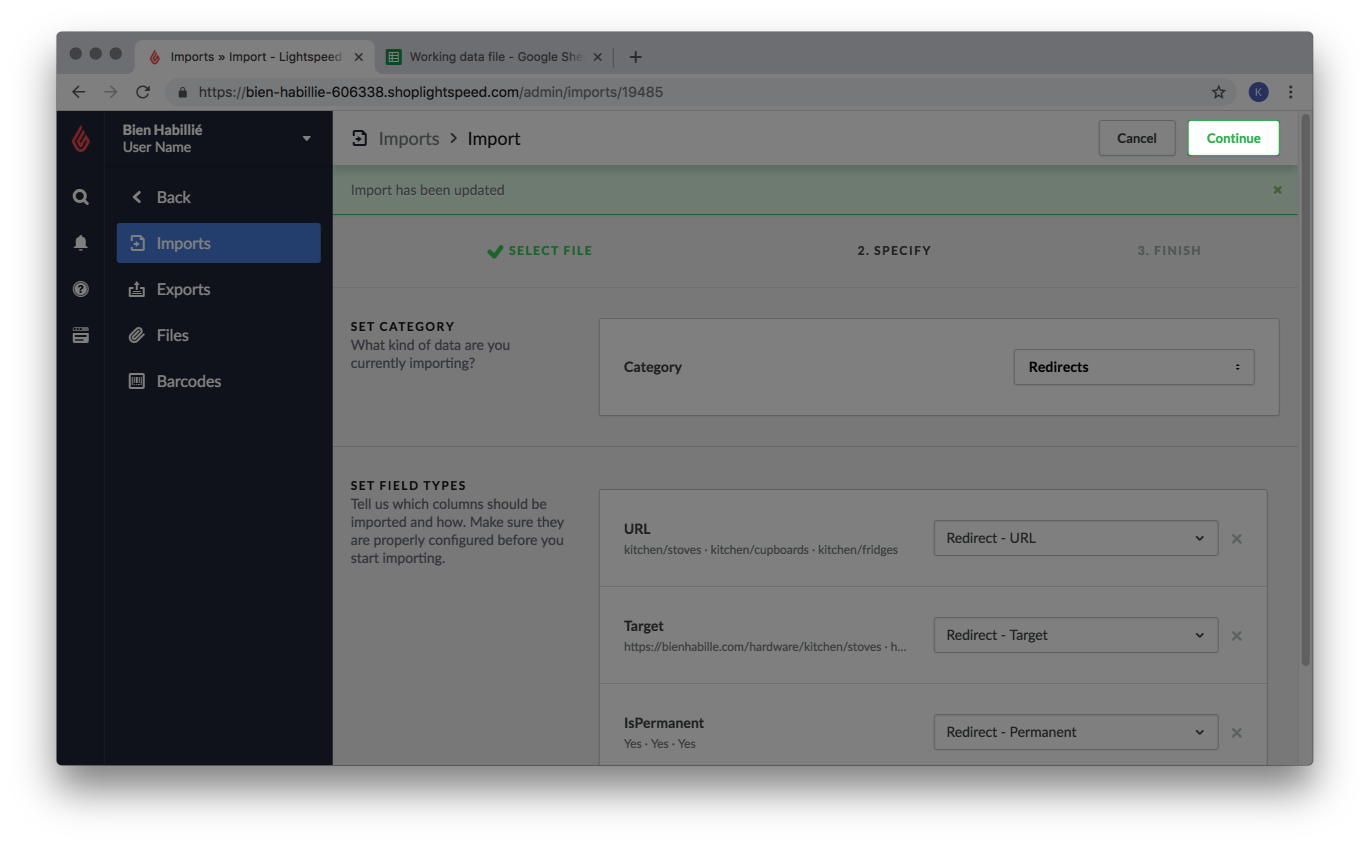Open a new browser tab
The height and width of the screenshot is (845, 1368).
[636, 57]
